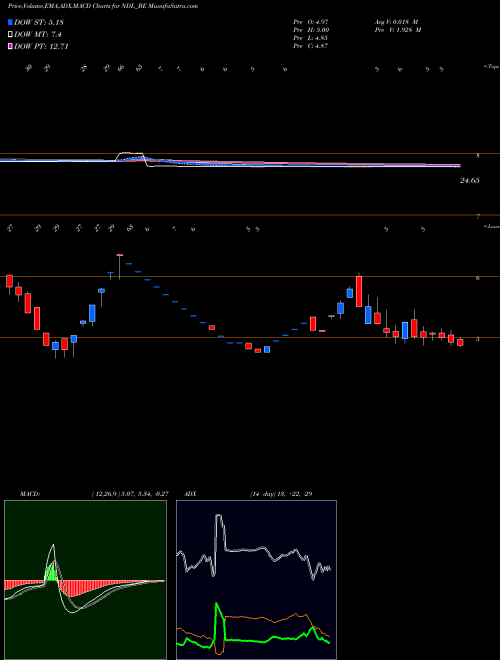500x660 pixels.
Task: Click the 'Pre C: 4.87' value
Action: [x=311, y=46]
